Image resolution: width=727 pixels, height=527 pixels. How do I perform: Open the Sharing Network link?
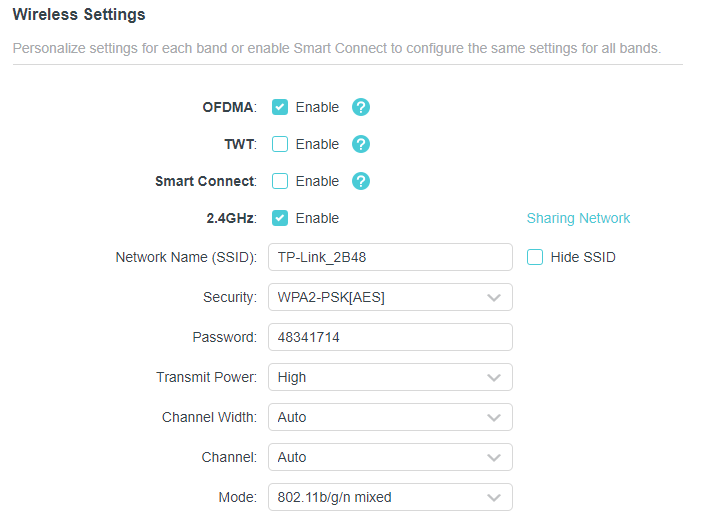click(x=578, y=218)
